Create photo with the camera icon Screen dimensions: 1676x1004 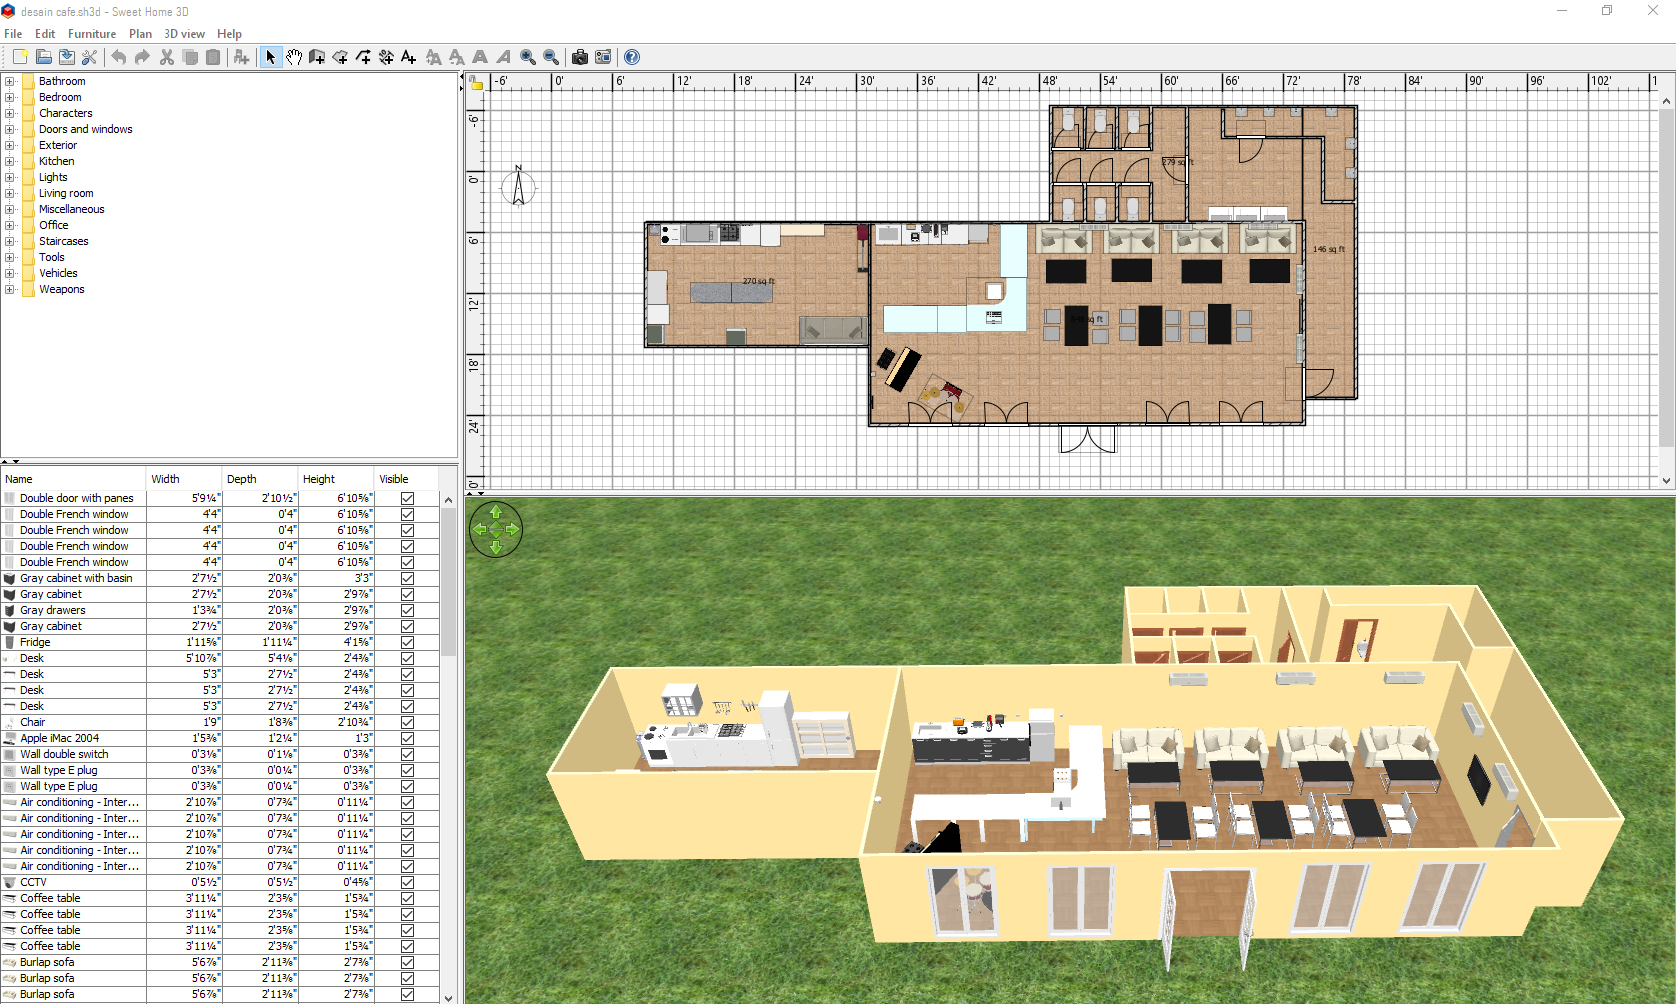point(579,57)
